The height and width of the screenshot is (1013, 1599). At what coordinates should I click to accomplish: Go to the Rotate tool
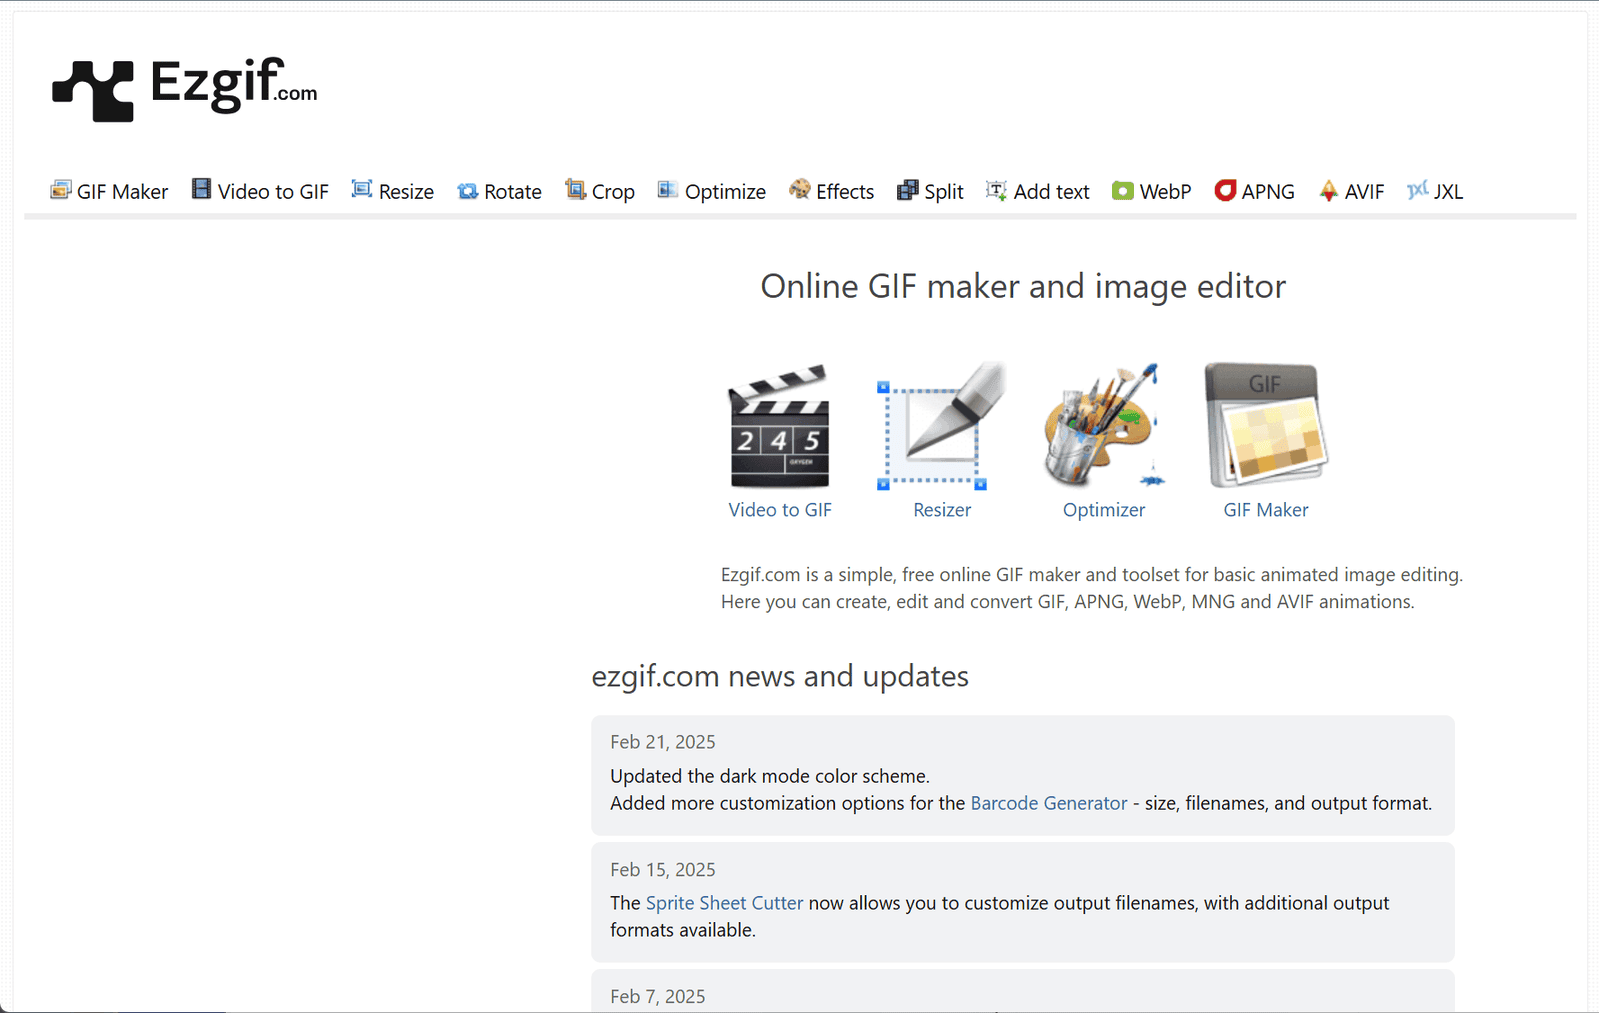[500, 191]
